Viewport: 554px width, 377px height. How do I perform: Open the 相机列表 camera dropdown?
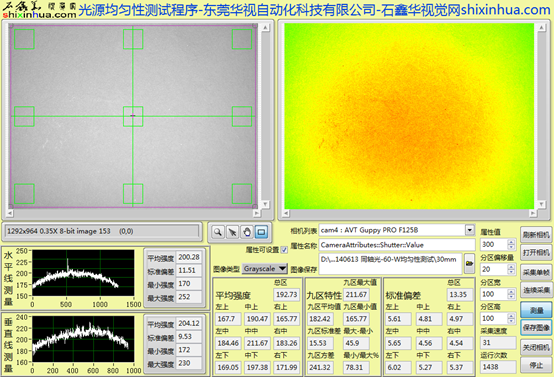tap(470, 230)
